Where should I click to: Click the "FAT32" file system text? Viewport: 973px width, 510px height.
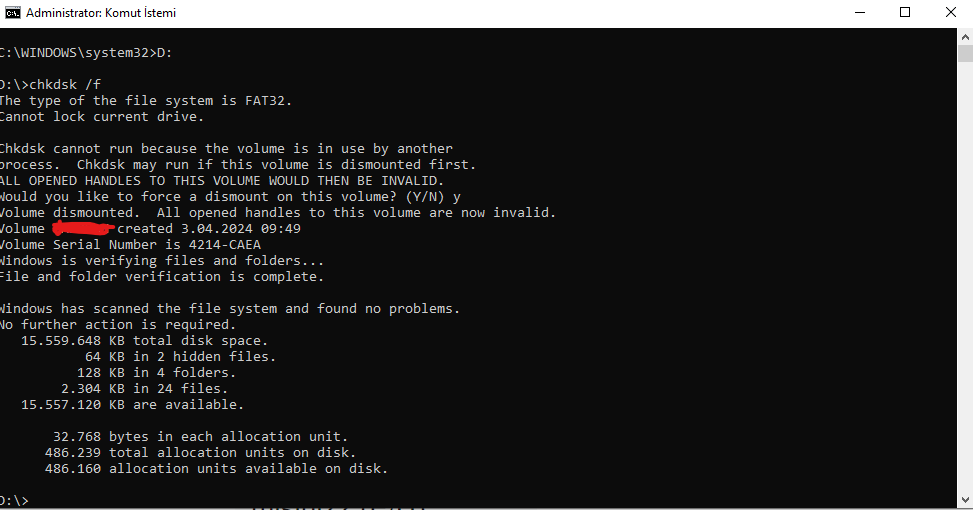pyautogui.click(x=268, y=100)
